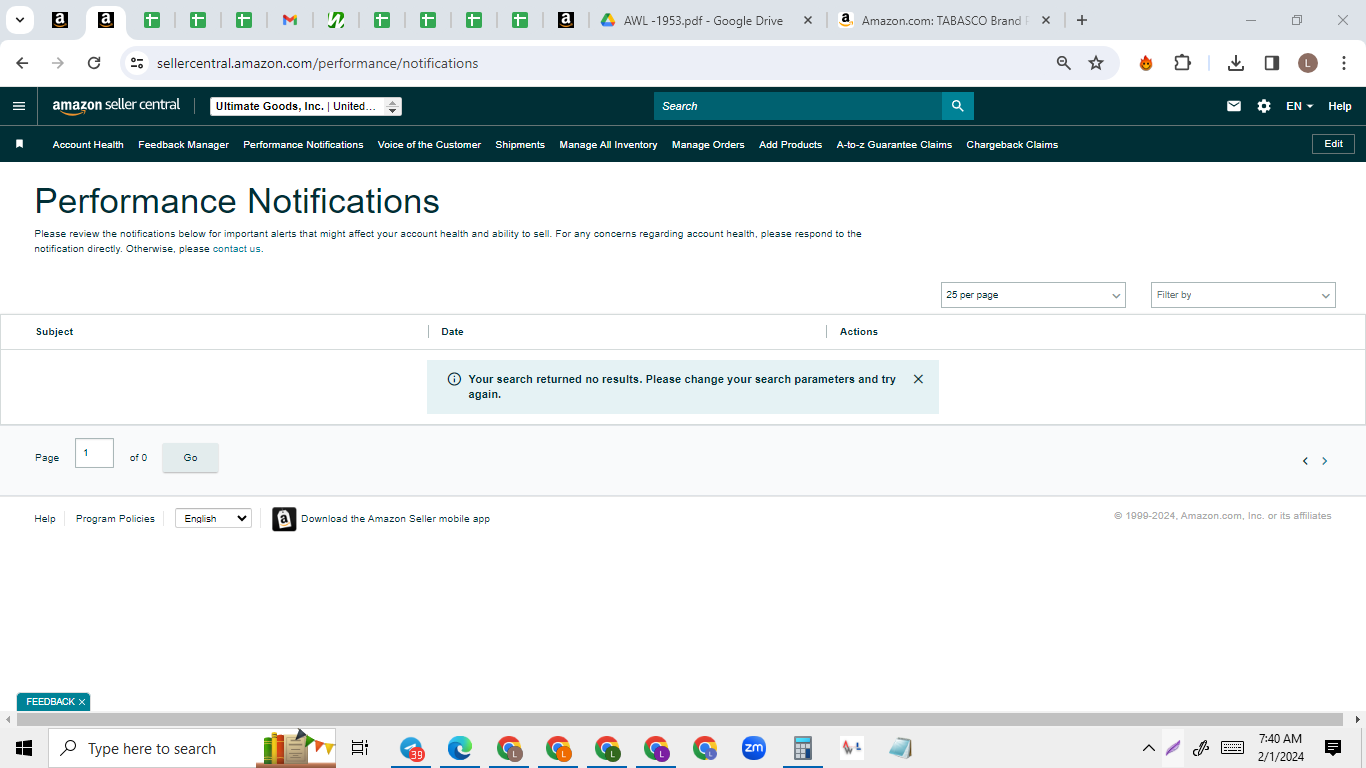Close the Google Drive tab
The image size is (1366, 768).
tap(808, 20)
